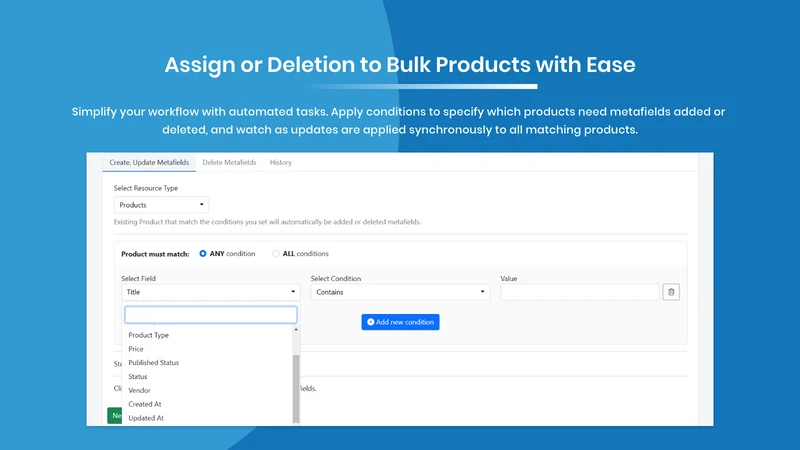Viewport: 800px width, 450px height.
Task: Delete the condition row with trash icon
Action: [671, 292]
